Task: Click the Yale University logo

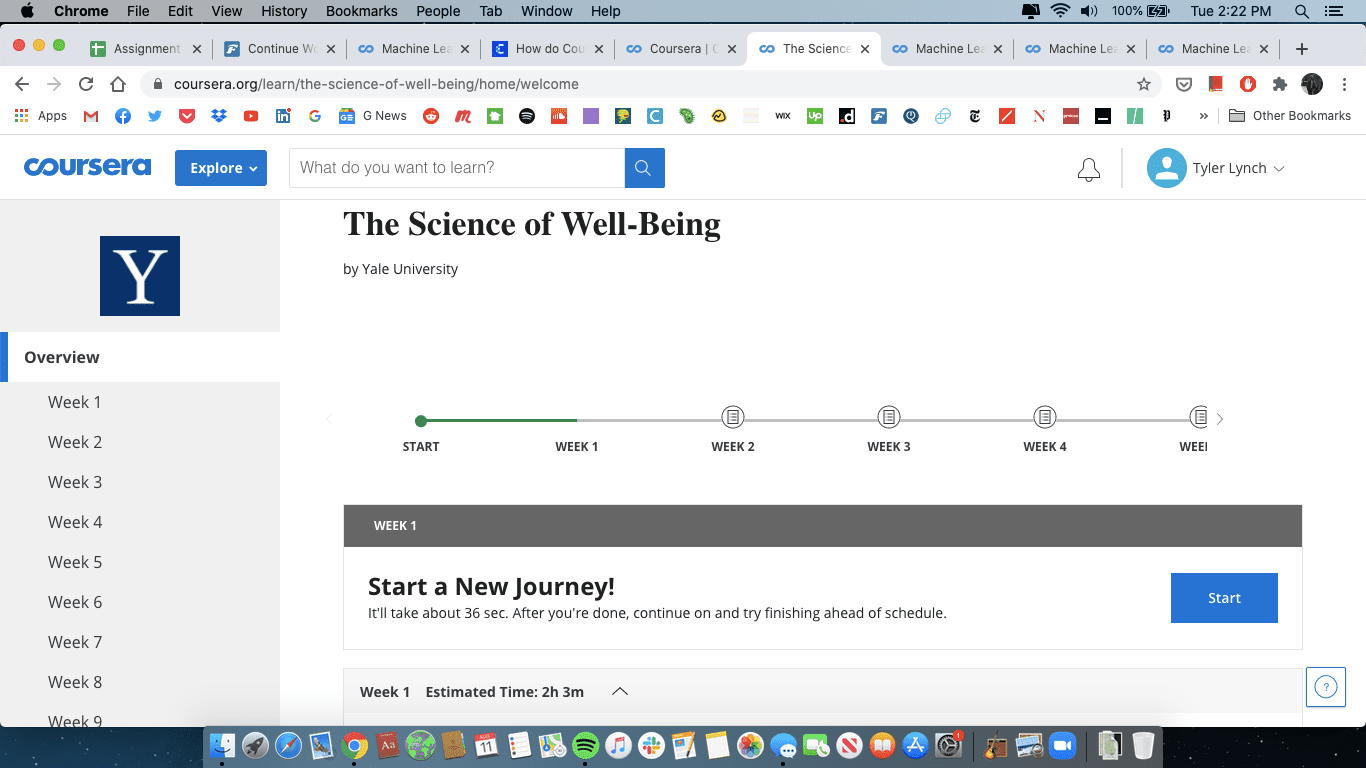Action: (x=140, y=276)
